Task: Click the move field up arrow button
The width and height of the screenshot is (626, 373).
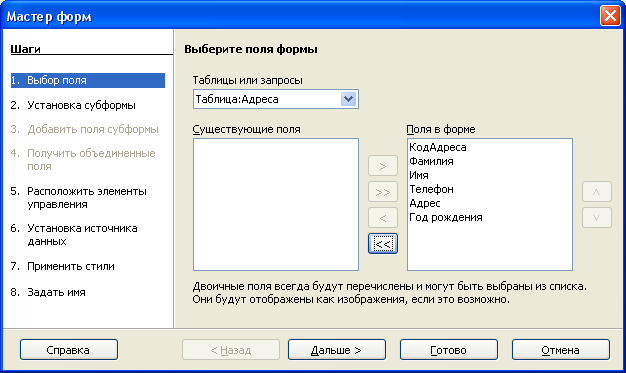Action: (x=596, y=192)
